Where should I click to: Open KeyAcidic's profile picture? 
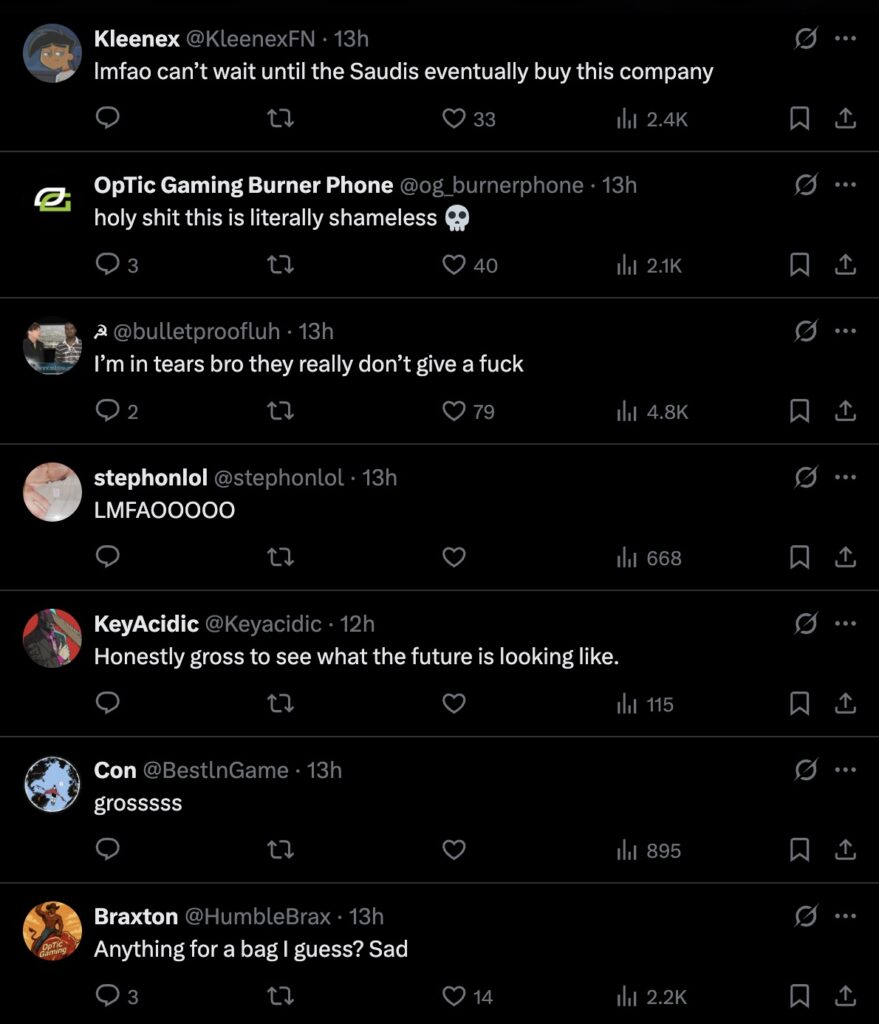pyautogui.click(x=51, y=638)
